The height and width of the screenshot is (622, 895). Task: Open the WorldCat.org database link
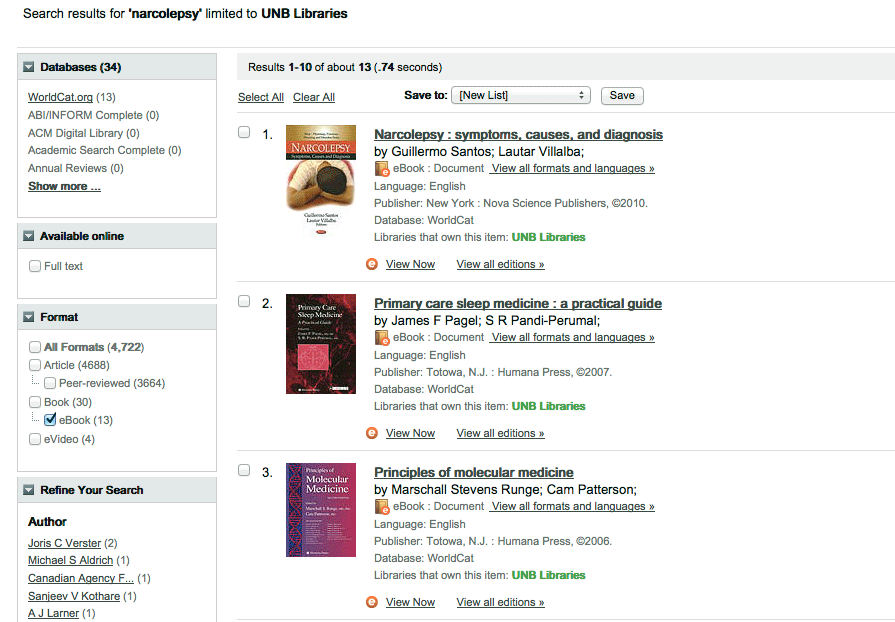[61, 98]
